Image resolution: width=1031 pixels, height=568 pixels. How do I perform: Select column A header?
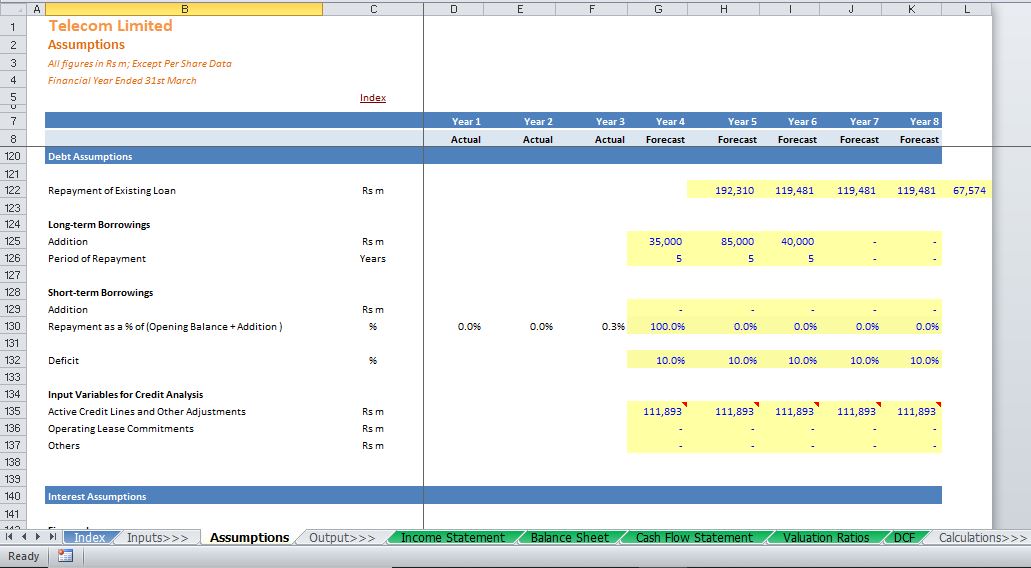tap(36, 9)
